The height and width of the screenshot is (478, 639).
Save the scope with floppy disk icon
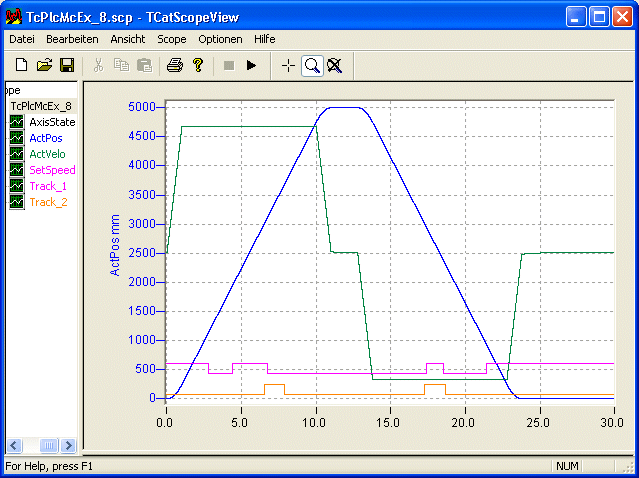click(x=67, y=65)
